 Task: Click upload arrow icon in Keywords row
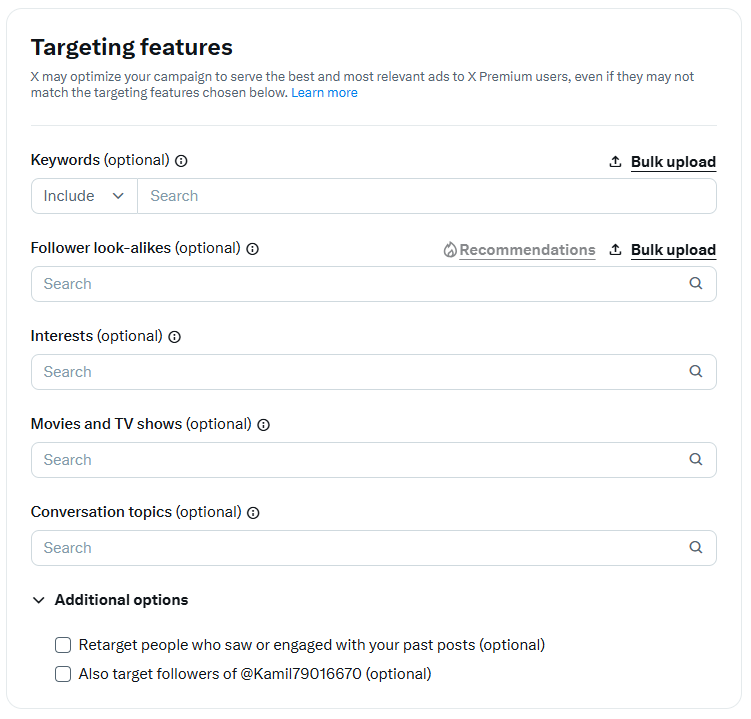point(615,162)
